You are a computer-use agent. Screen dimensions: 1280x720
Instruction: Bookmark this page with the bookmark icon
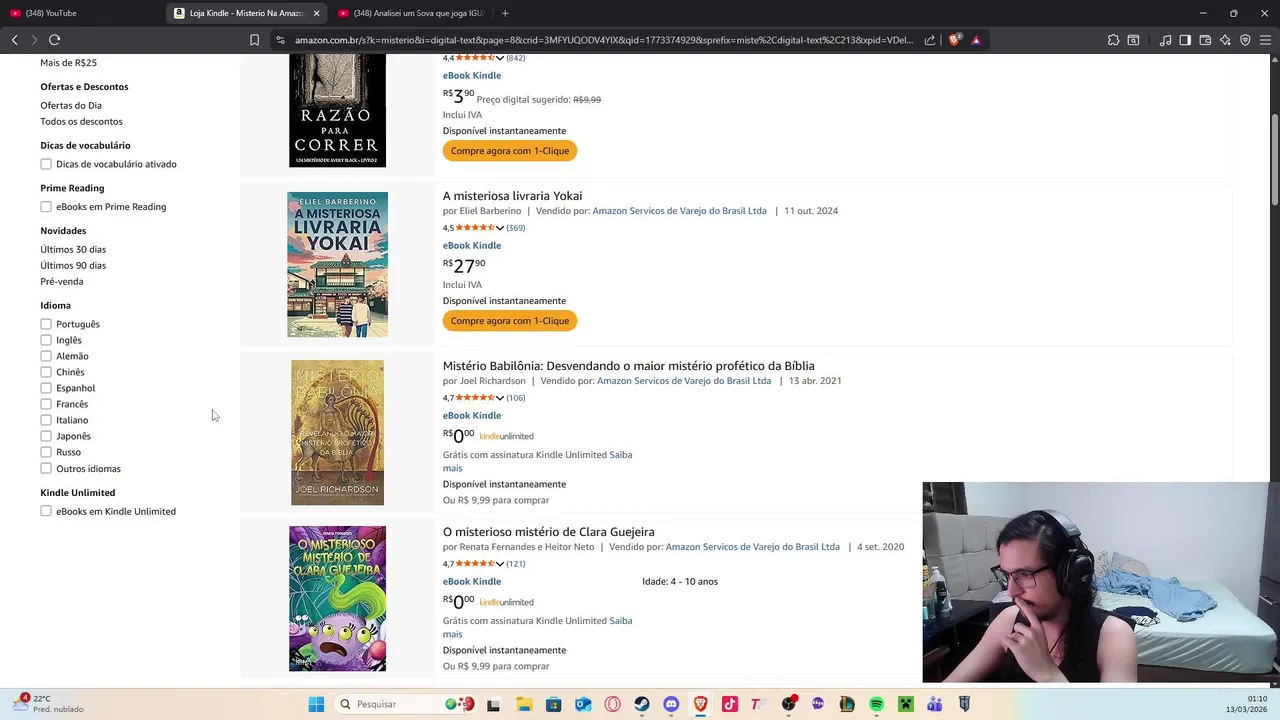click(254, 40)
